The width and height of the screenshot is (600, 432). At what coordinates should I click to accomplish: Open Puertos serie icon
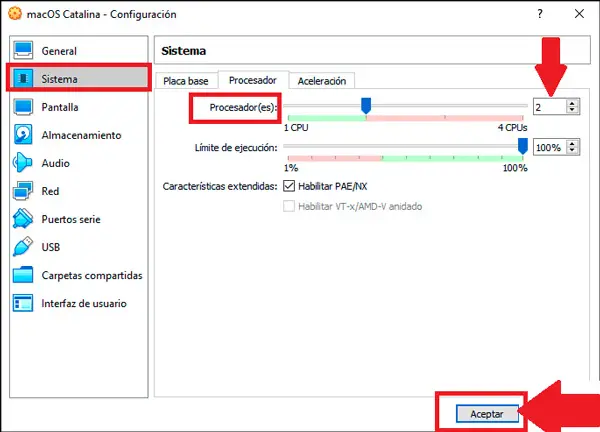click(22, 219)
